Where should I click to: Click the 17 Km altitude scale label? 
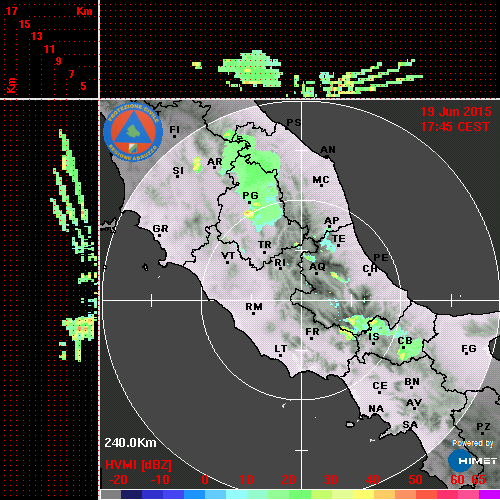pyautogui.click(x=12, y=11)
